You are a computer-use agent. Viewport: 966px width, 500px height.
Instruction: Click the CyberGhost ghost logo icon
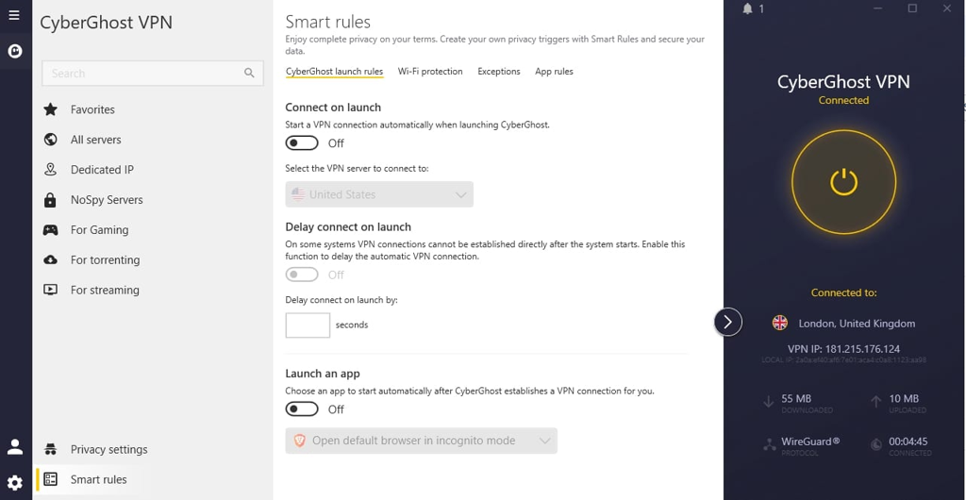pos(14,51)
